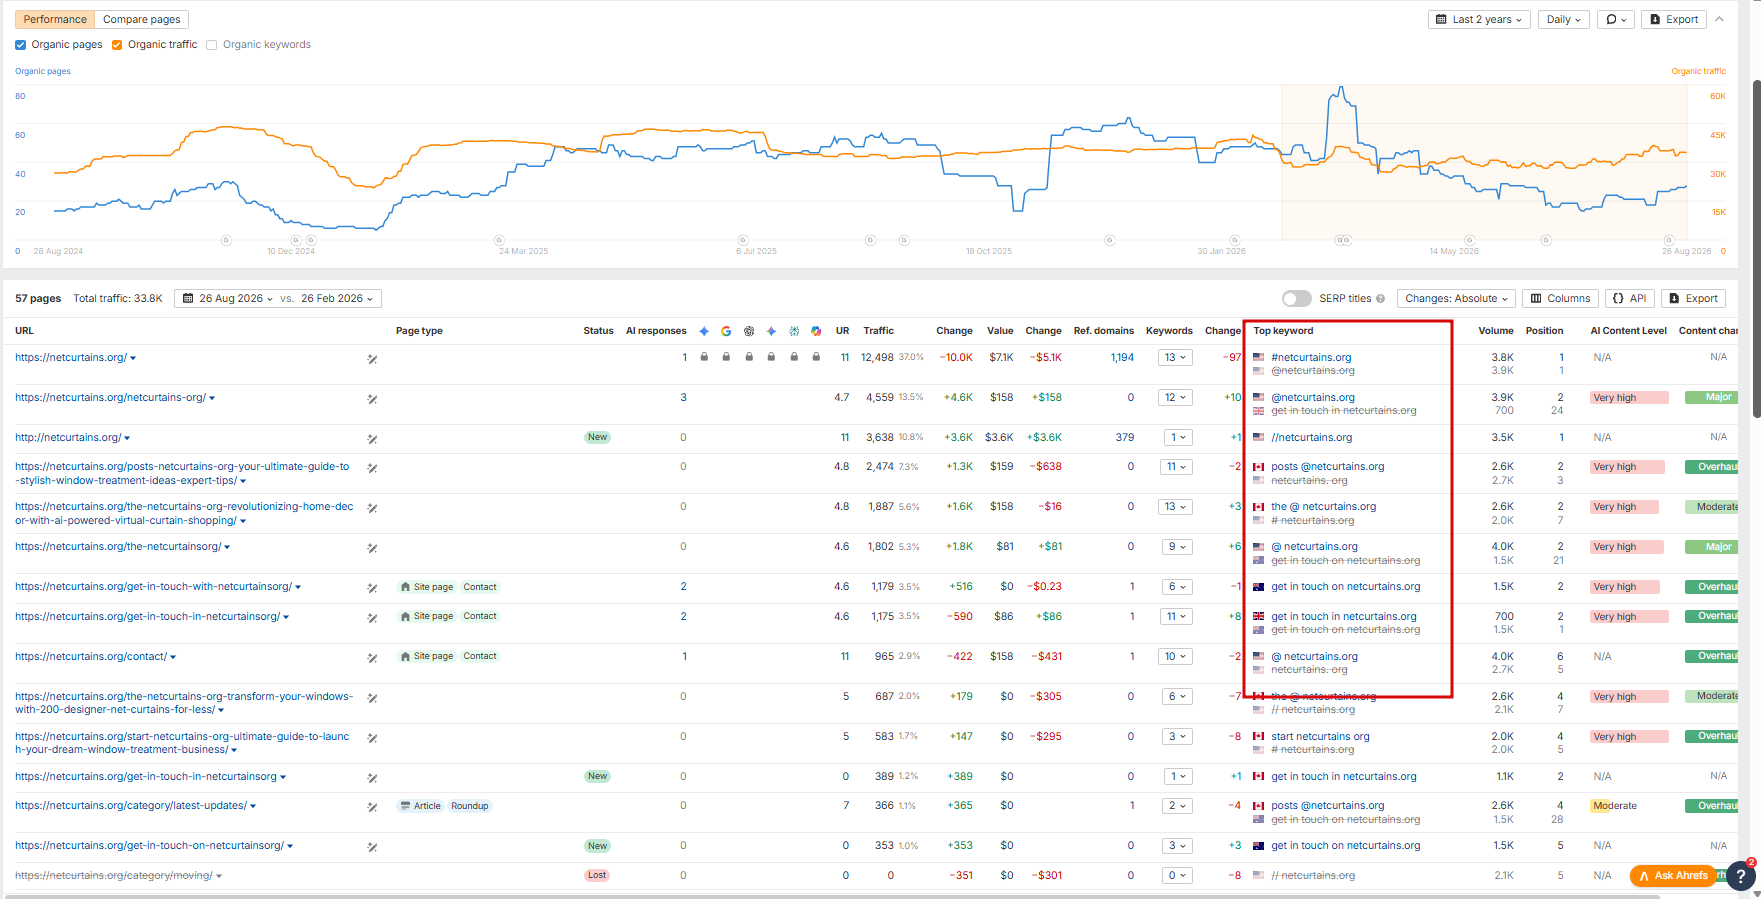This screenshot has width=1761, height=899.
Task: Select the Performance tab
Action: [x=55, y=19]
